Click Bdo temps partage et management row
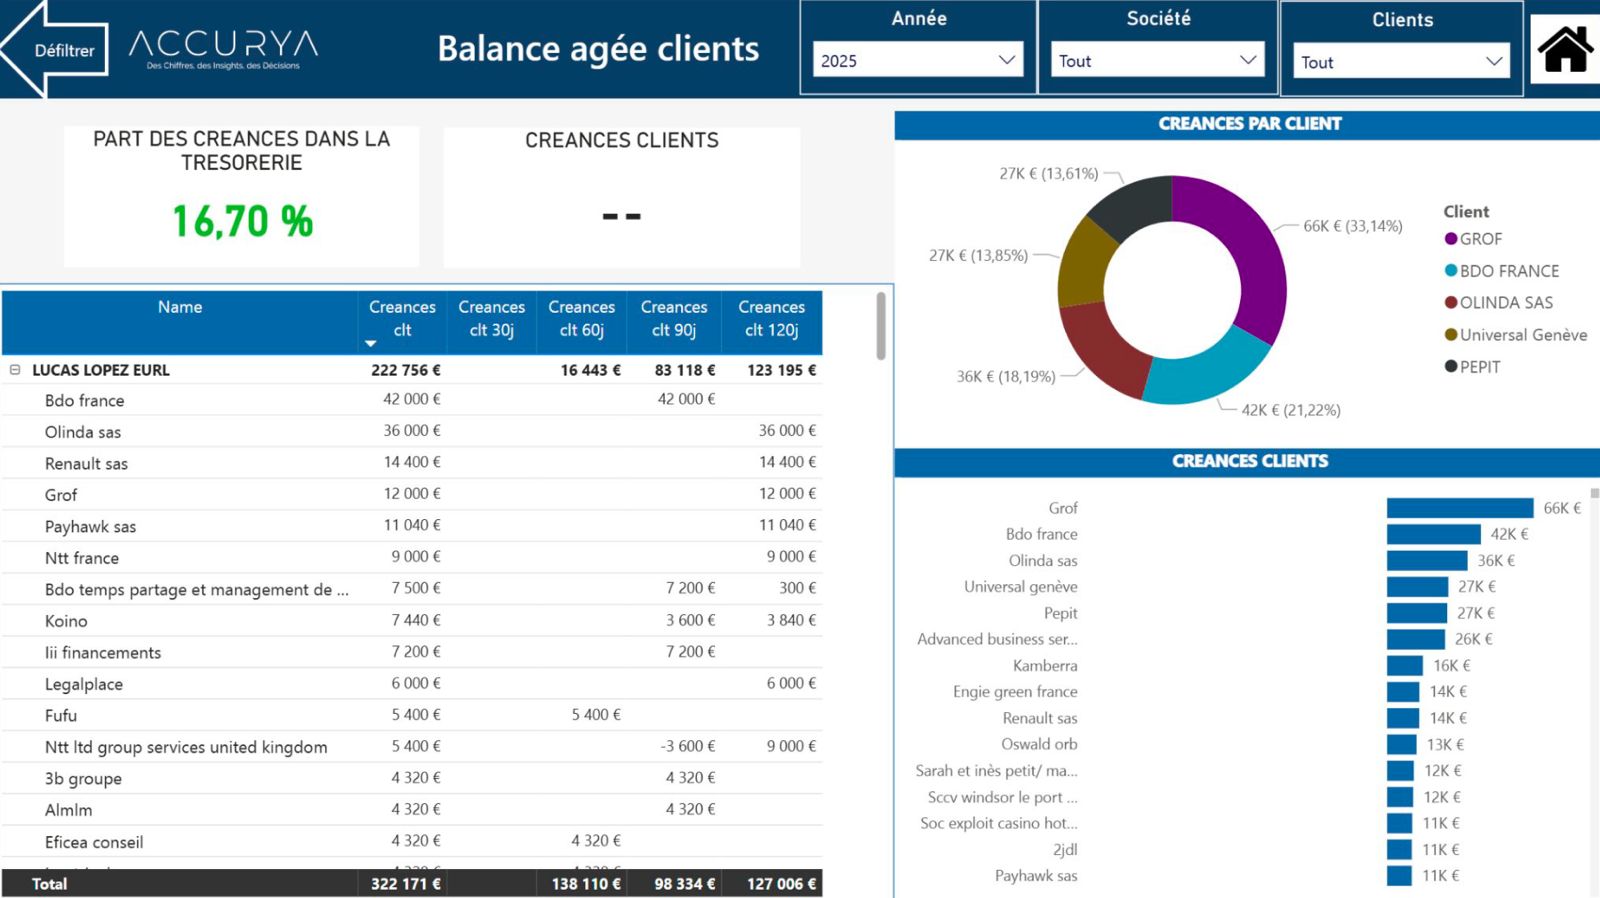The width and height of the screenshot is (1600, 898). [412, 589]
